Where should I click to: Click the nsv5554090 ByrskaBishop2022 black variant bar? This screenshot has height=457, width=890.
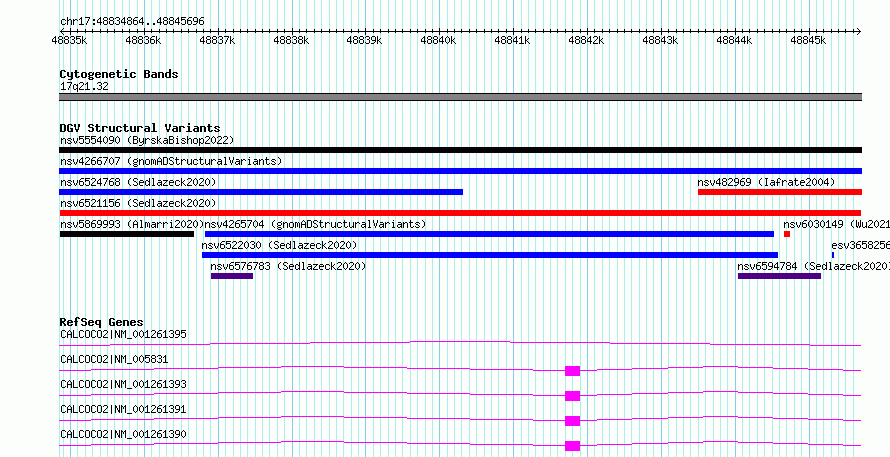click(460, 150)
